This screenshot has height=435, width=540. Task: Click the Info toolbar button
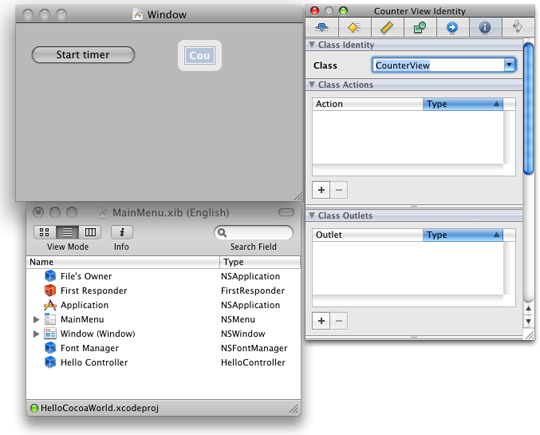pyautogui.click(x=122, y=232)
